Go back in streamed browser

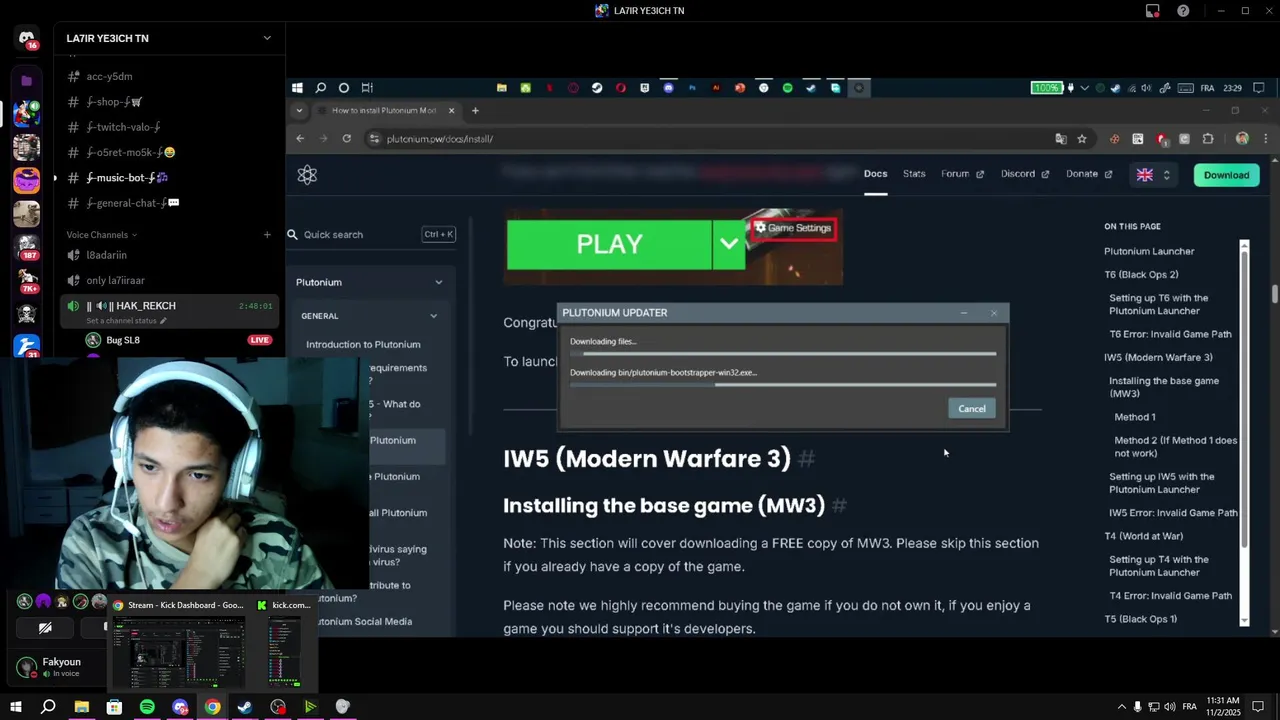click(x=300, y=139)
